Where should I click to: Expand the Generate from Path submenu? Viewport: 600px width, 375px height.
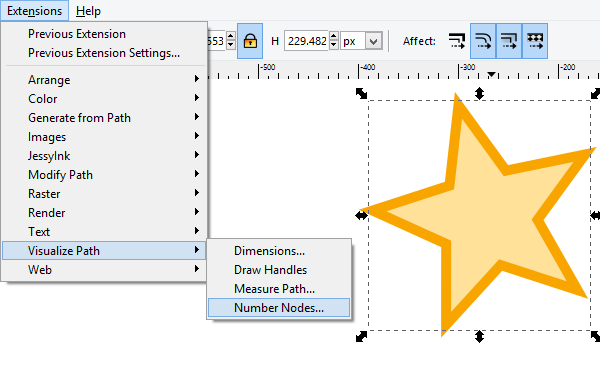(x=104, y=117)
